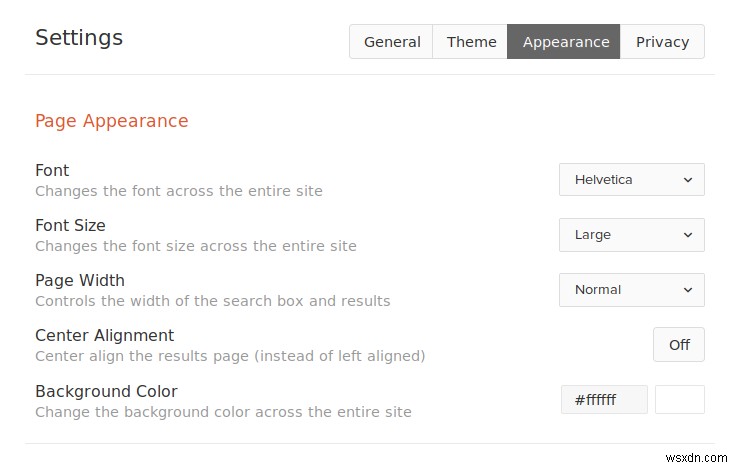Click the chevron arrow beside Normal

[x=688, y=290]
